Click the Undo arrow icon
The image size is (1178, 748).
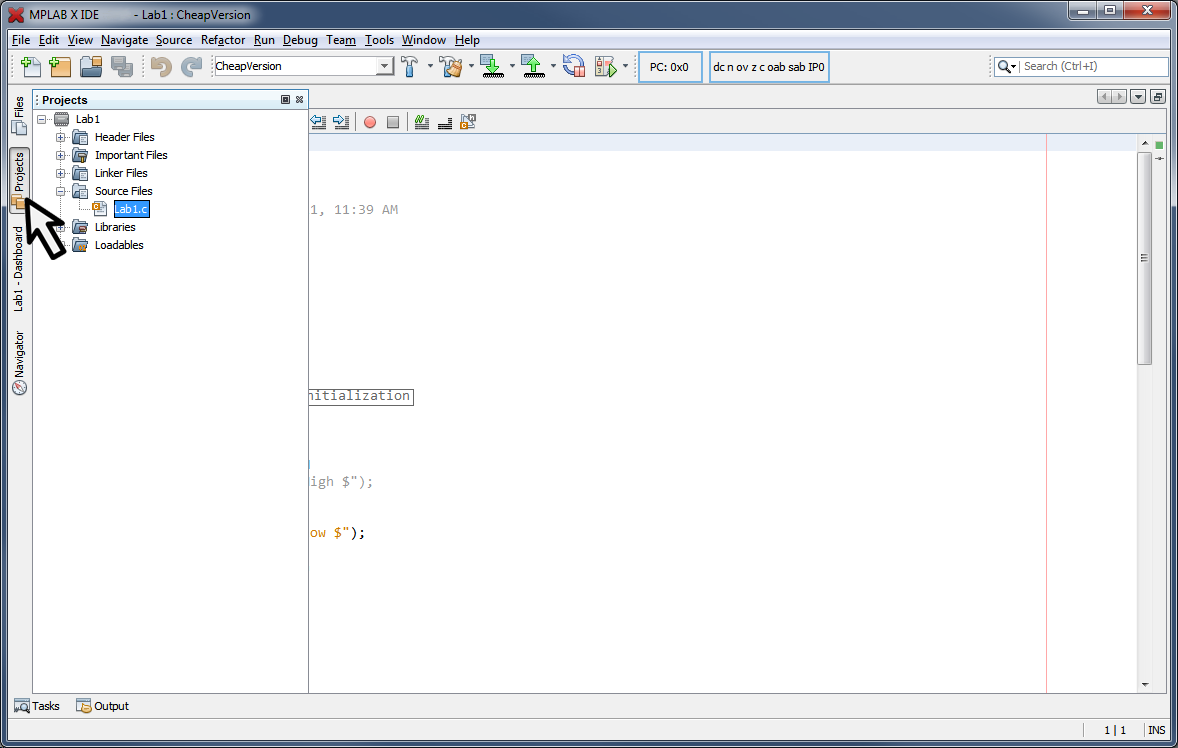click(159, 66)
